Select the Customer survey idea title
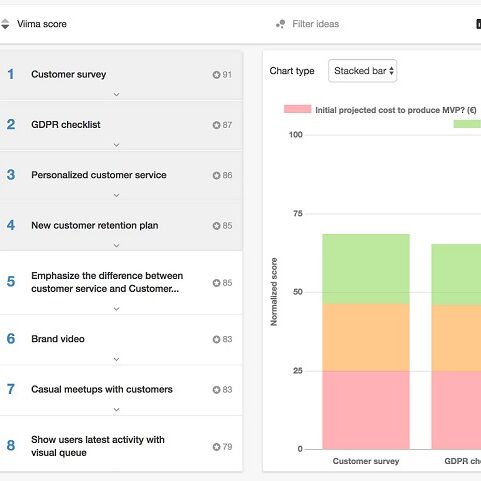The image size is (481, 481). (69, 74)
